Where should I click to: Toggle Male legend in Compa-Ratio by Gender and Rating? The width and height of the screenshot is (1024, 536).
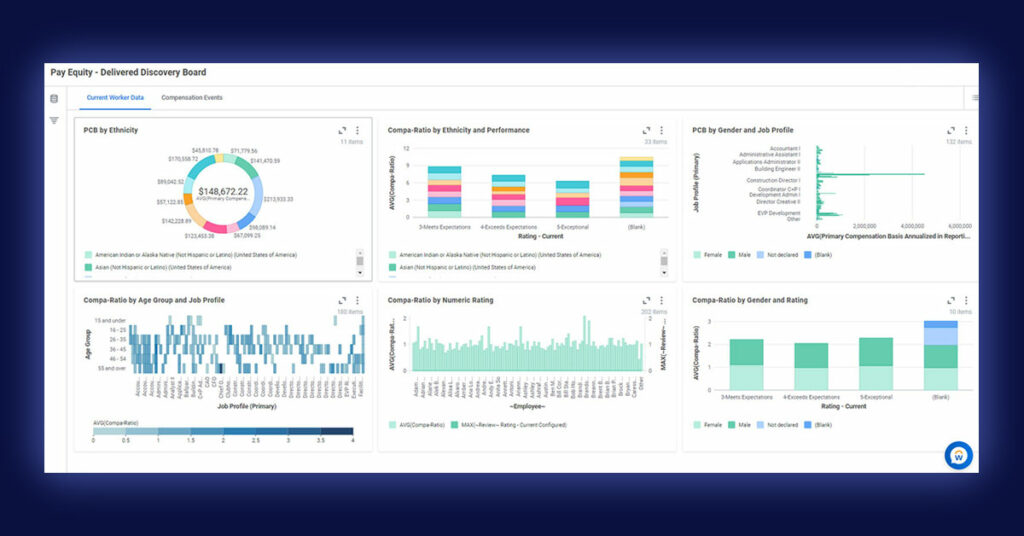pos(740,425)
